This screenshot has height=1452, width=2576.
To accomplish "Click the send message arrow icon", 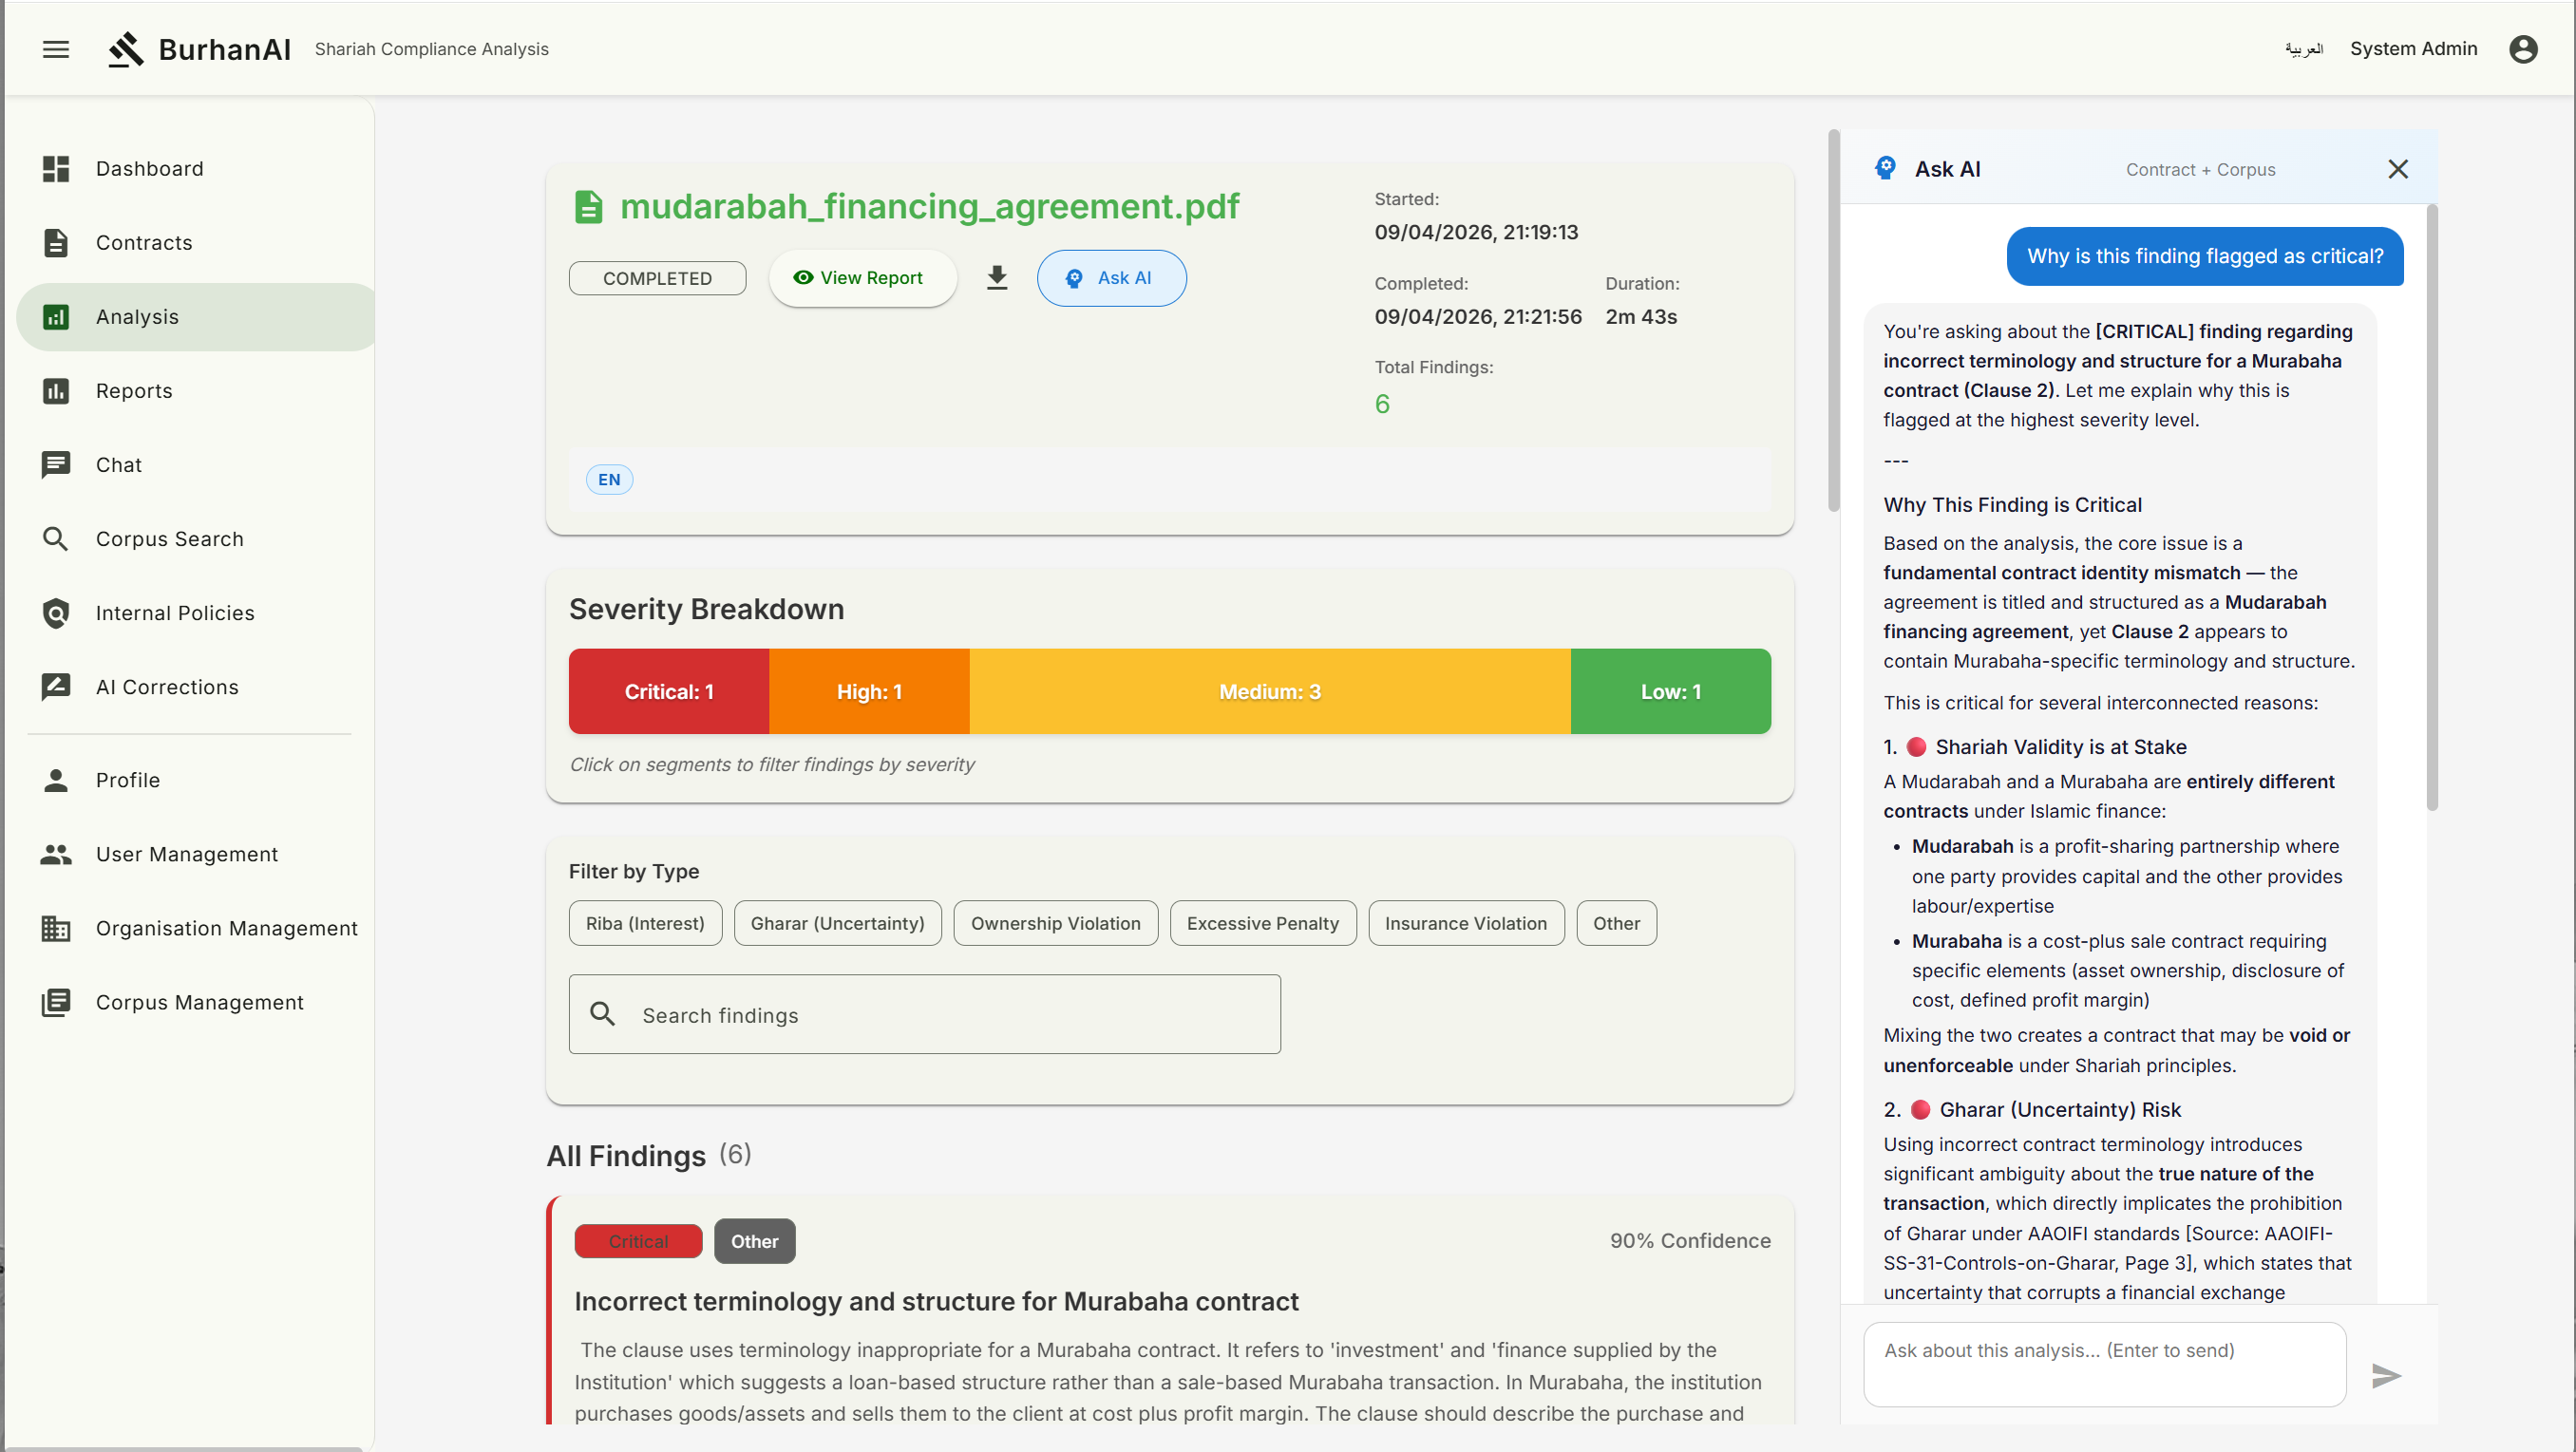I will [2386, 1375].
